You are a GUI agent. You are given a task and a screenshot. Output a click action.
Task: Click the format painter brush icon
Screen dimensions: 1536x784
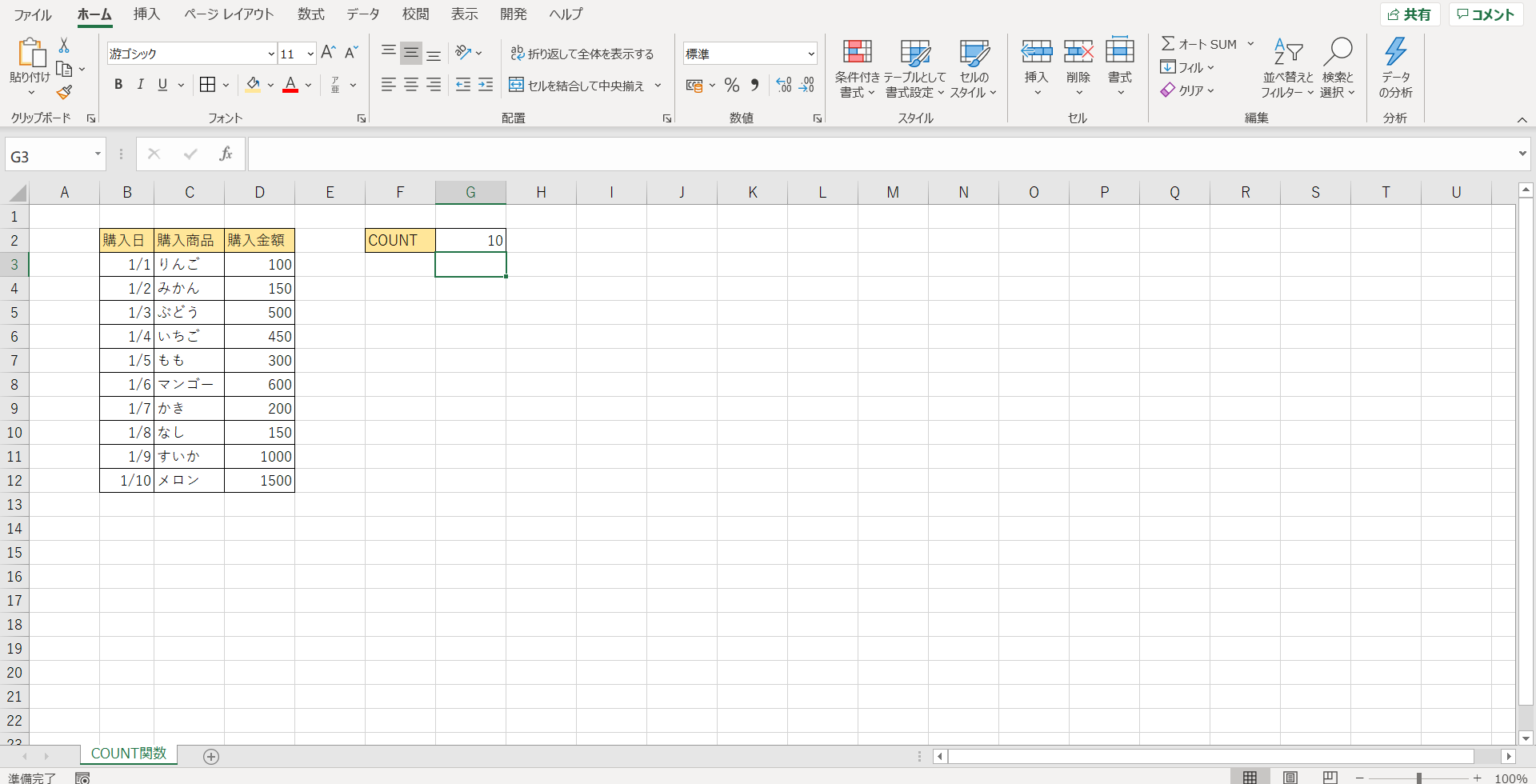point(64,92)
